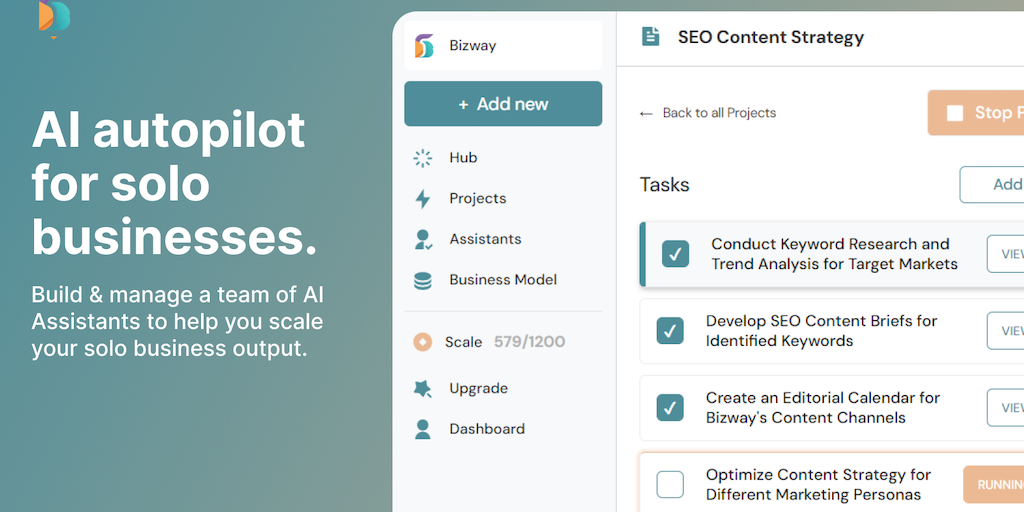Click the Hub spinner icon

tap(423, 158)
